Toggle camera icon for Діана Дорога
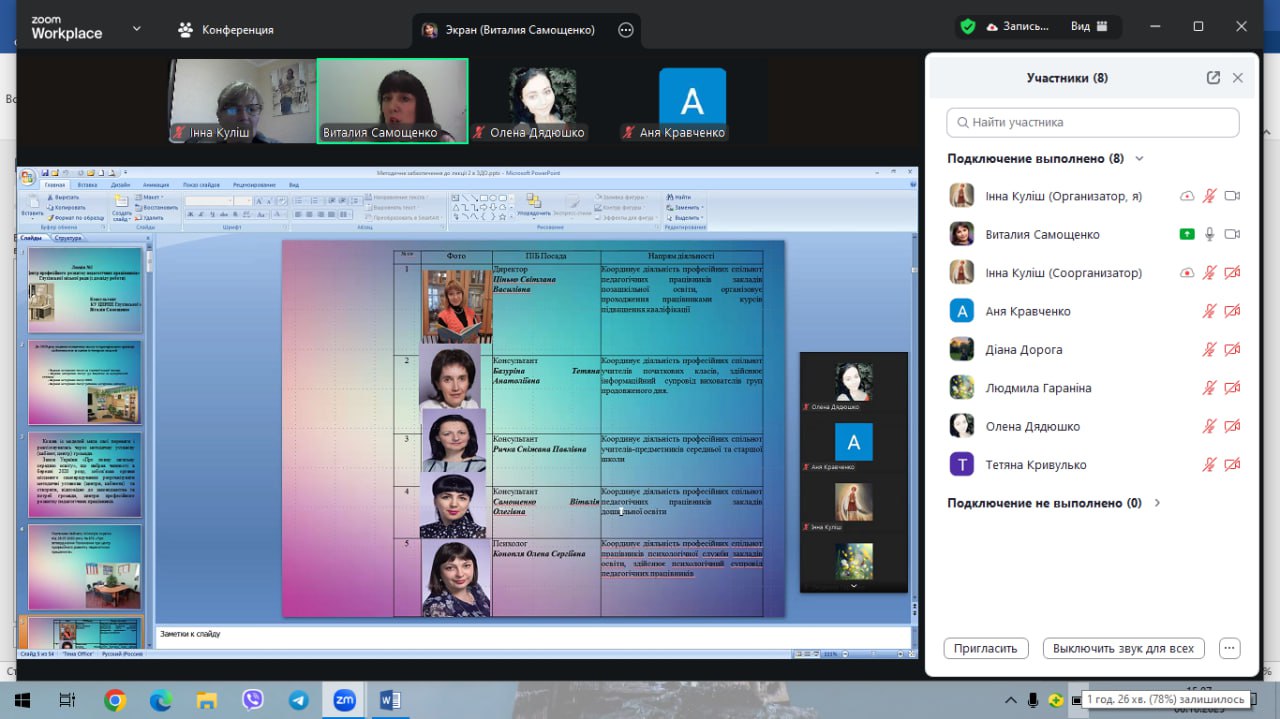Viewport: 1280px width, 719px height. pos(1232,350)
